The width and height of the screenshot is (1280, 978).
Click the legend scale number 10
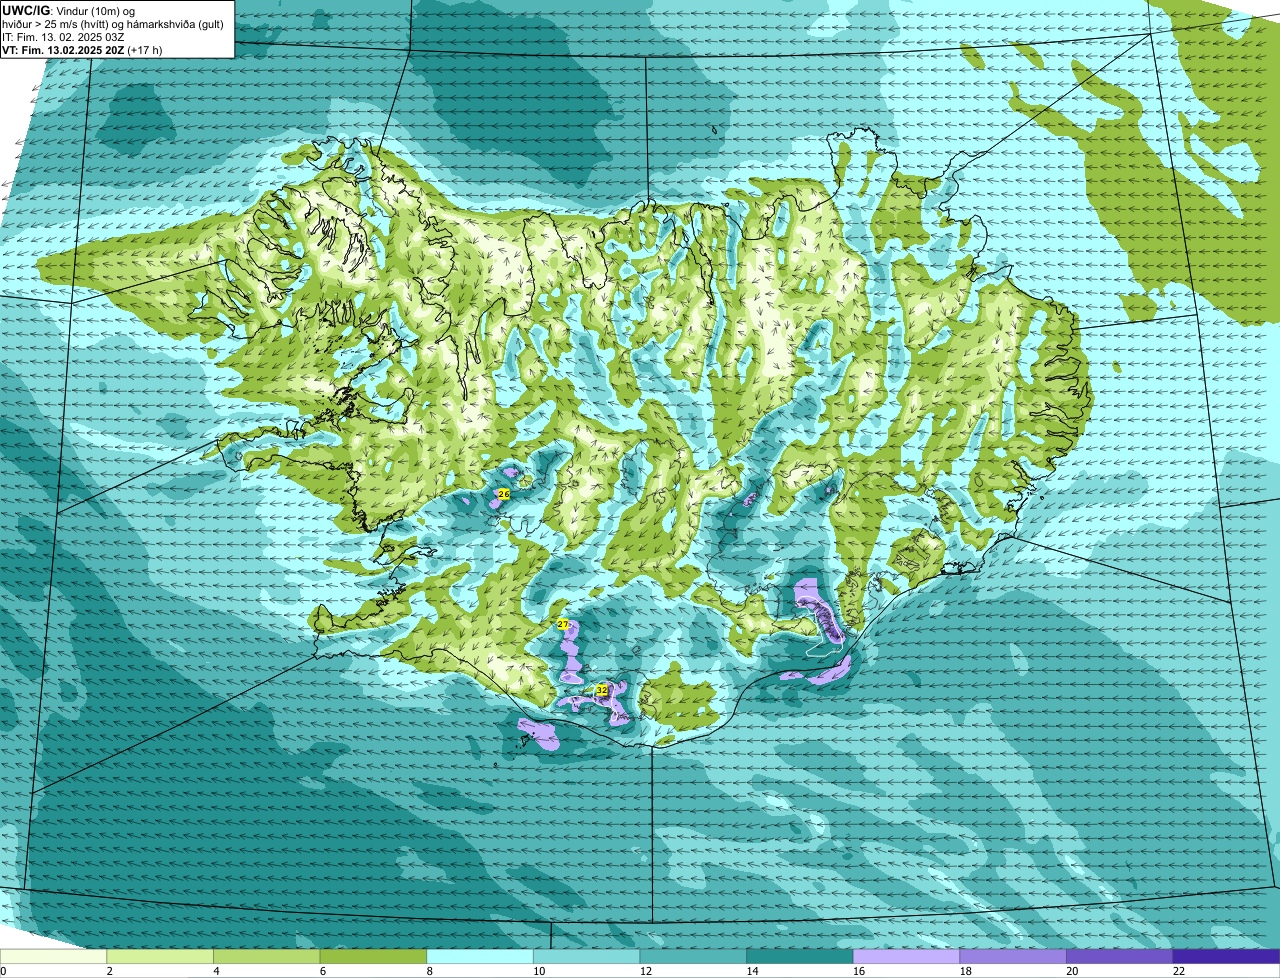(539, 971)
